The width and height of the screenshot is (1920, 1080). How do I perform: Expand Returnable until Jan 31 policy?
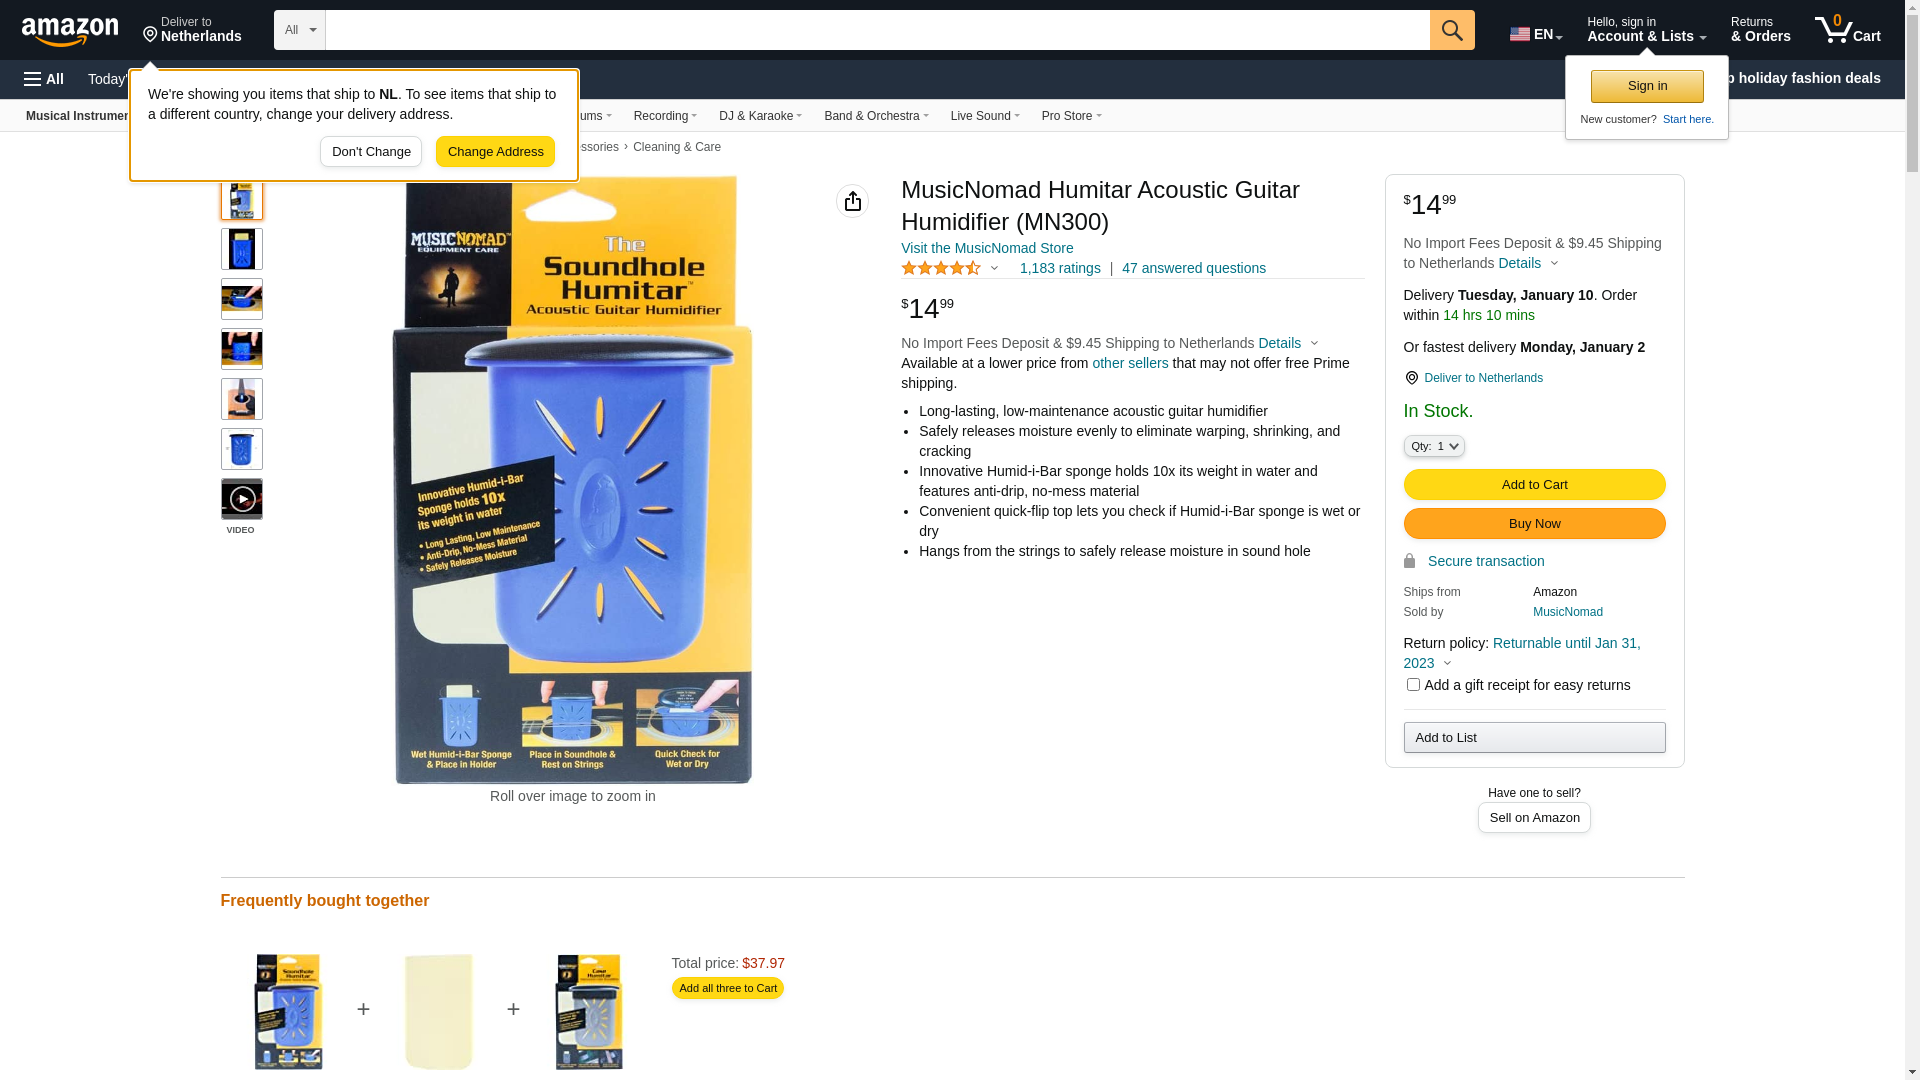pos(1522,653)
